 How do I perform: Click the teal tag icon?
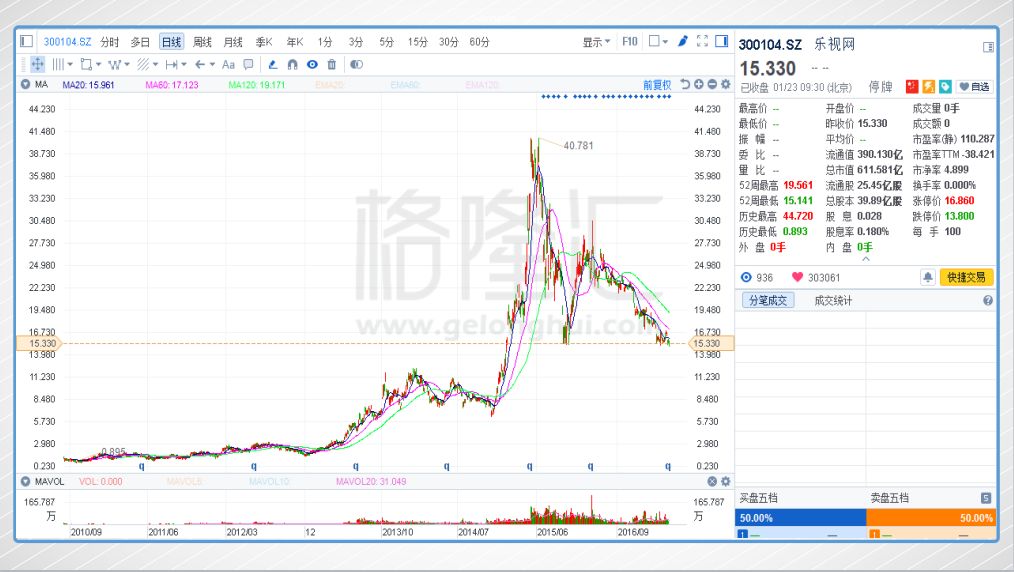[x=945, y=87]
